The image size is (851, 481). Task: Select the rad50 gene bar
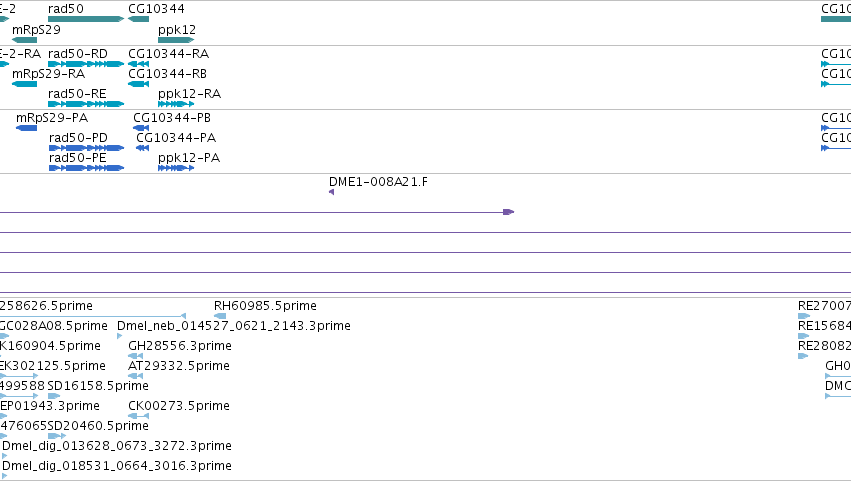click(86, 19)
